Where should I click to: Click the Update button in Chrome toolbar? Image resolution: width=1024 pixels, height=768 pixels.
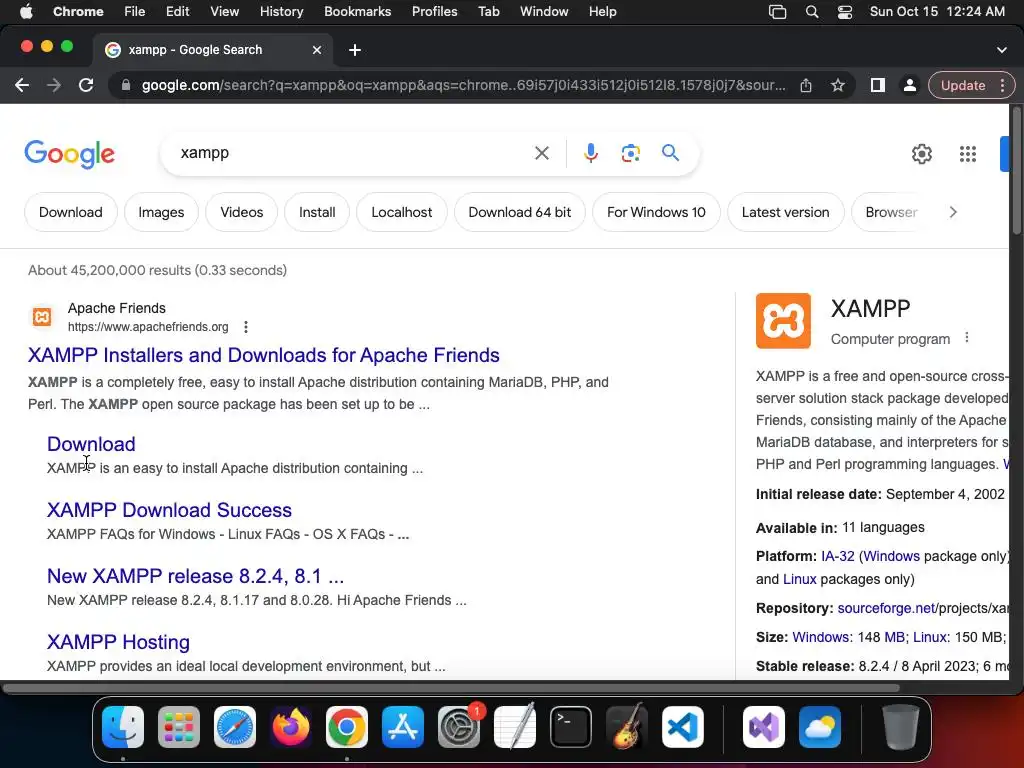963,86
